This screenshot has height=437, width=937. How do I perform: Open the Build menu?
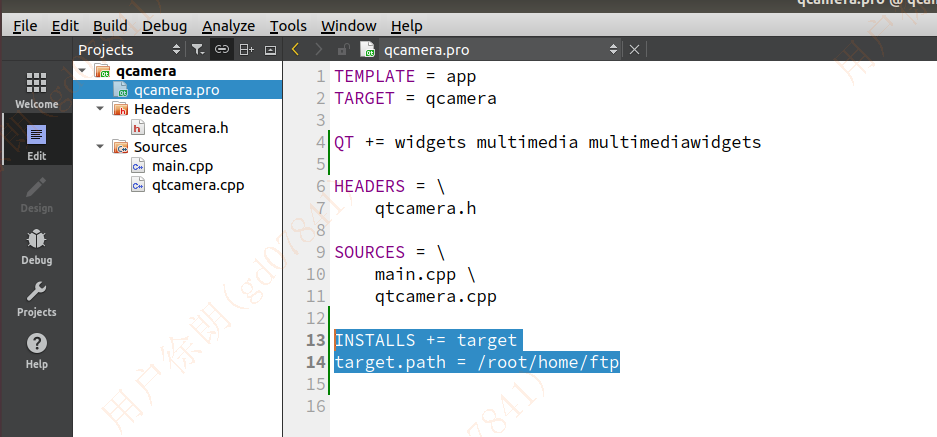[110, 26]
